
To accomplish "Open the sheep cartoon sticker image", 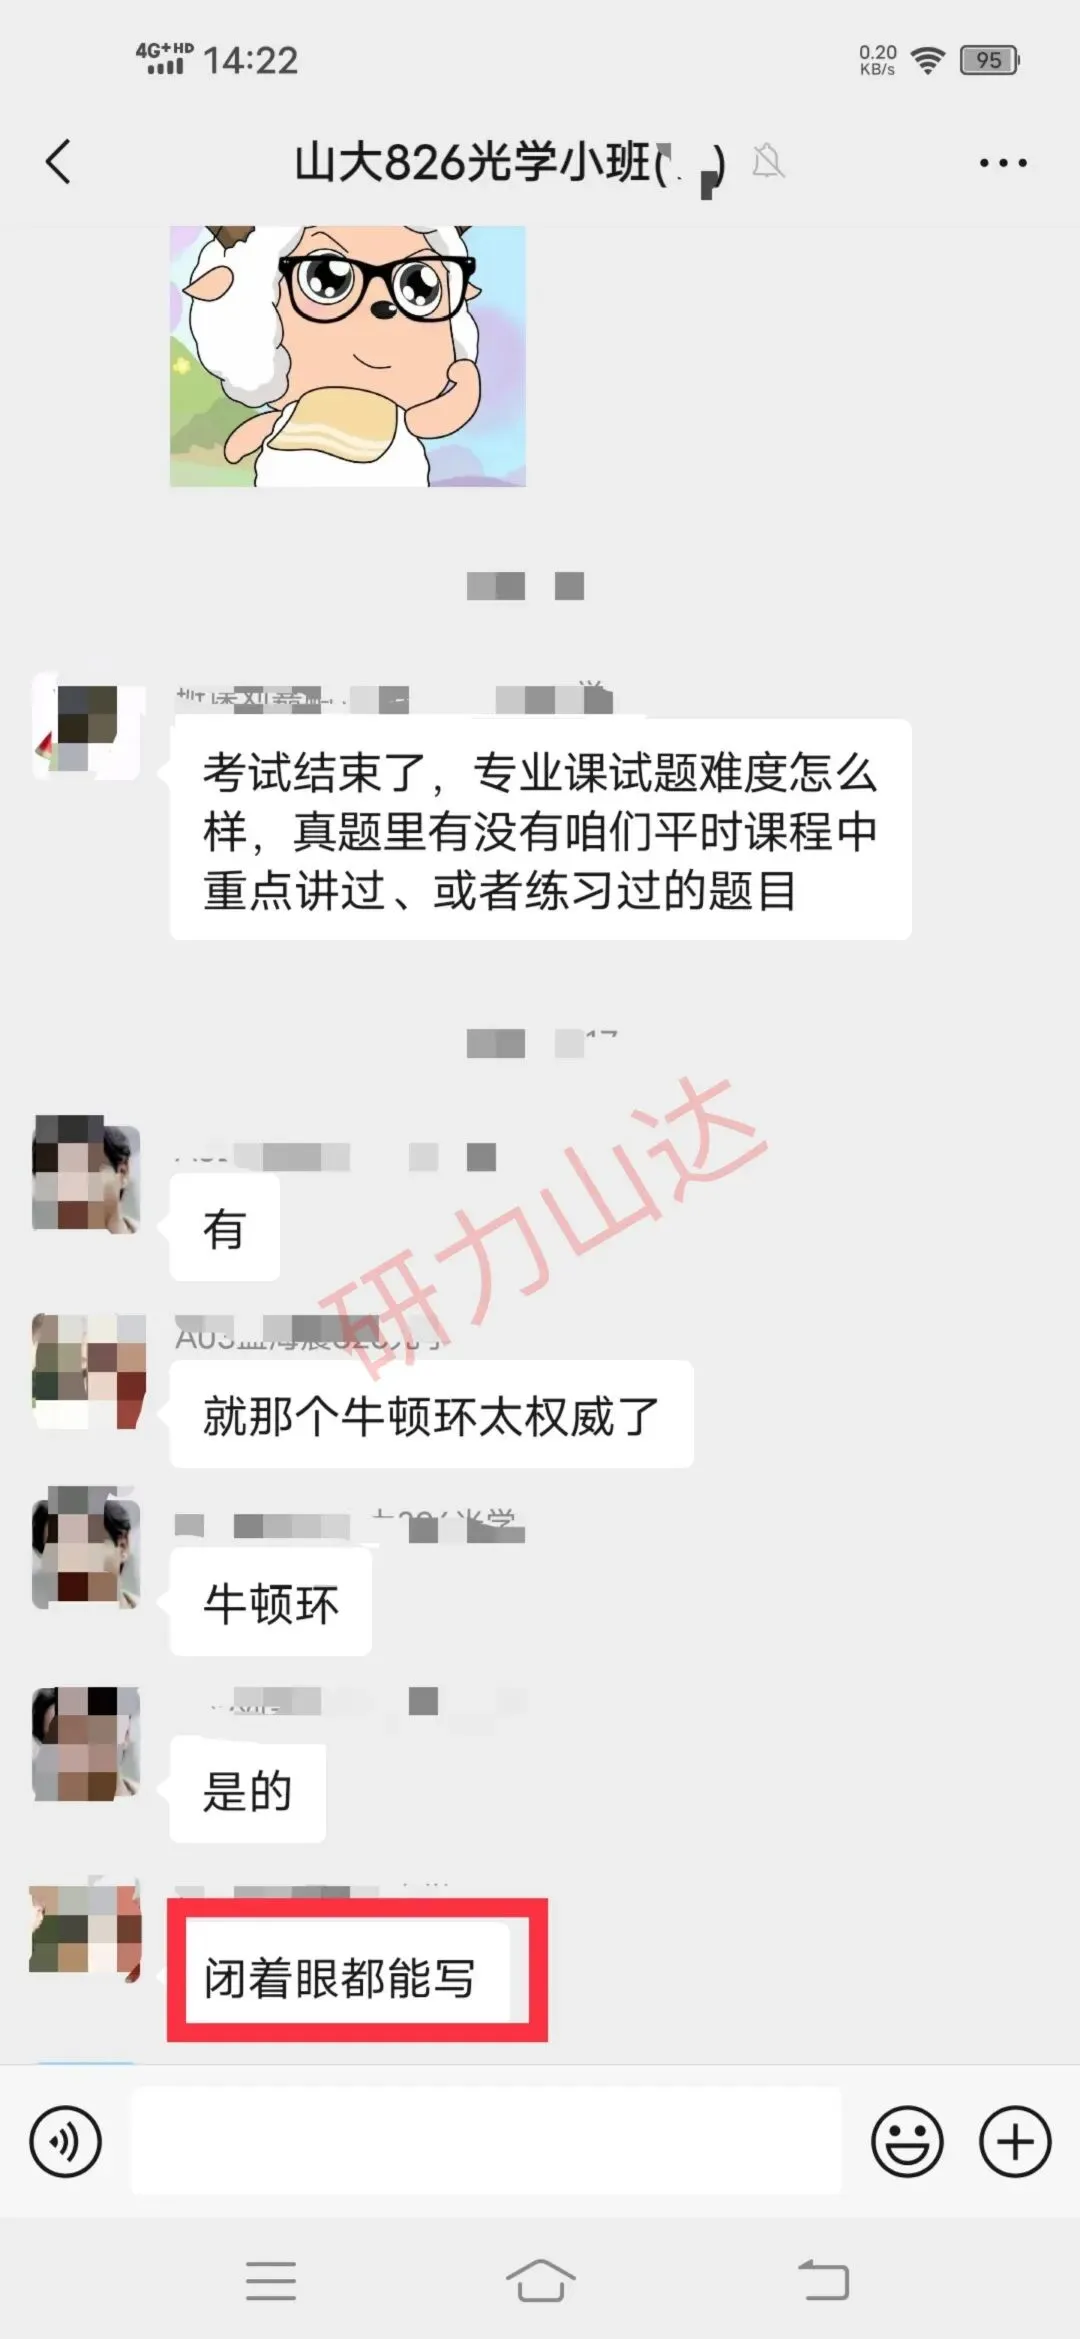I will (348, 356).
